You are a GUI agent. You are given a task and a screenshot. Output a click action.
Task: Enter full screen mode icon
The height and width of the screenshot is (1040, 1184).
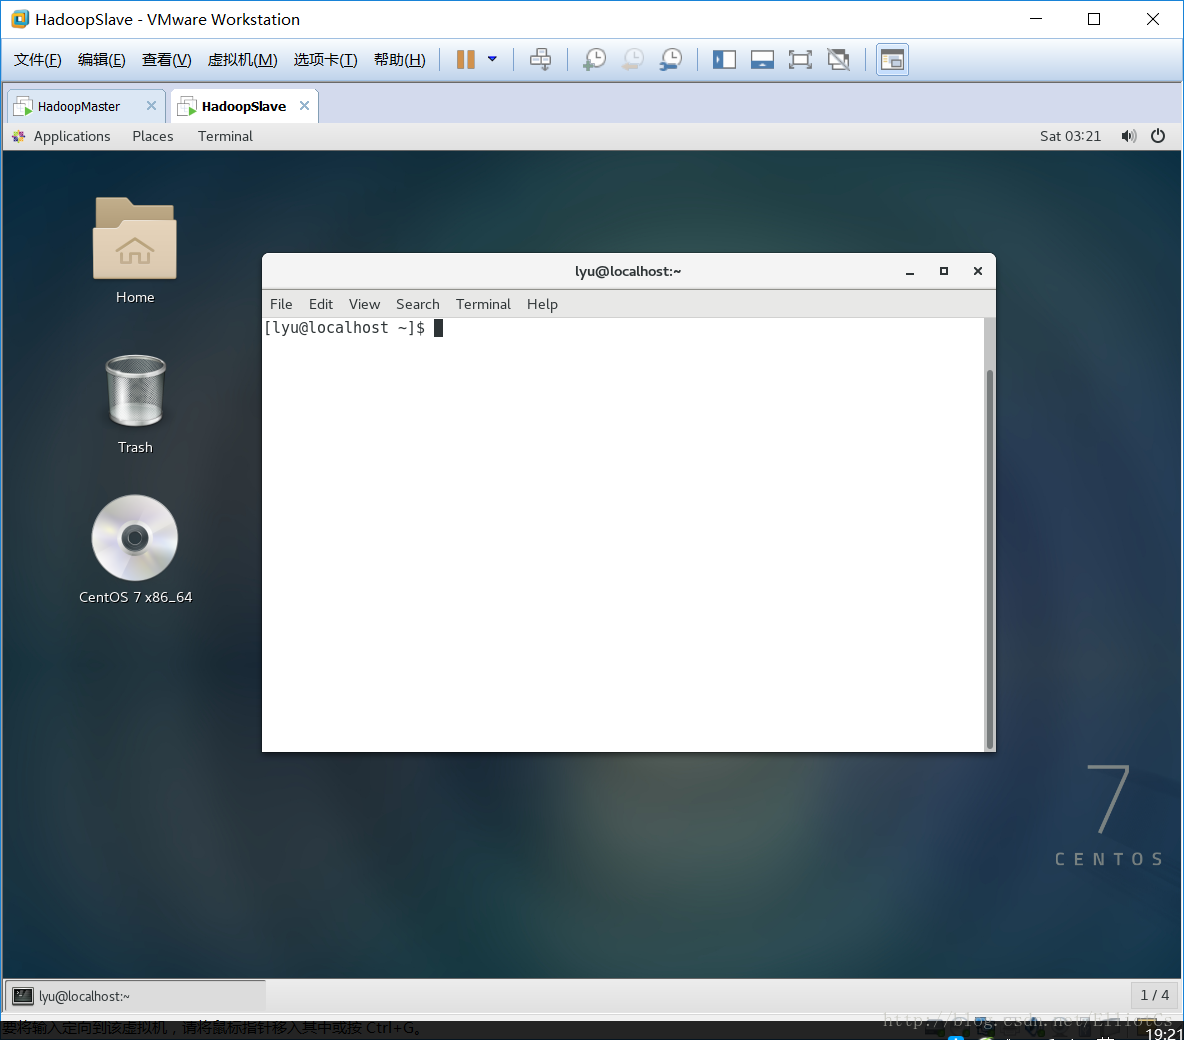coord(800,60)
